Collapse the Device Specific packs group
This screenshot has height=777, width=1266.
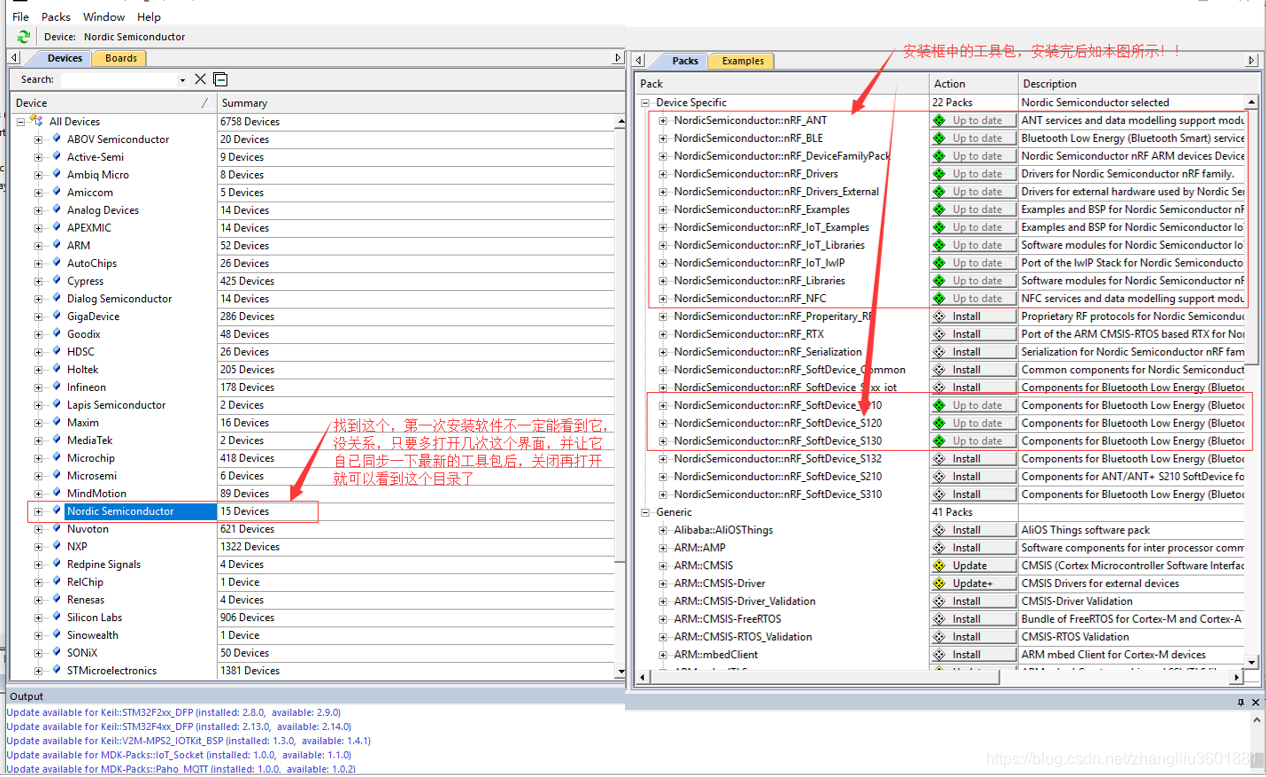[646, 103]
